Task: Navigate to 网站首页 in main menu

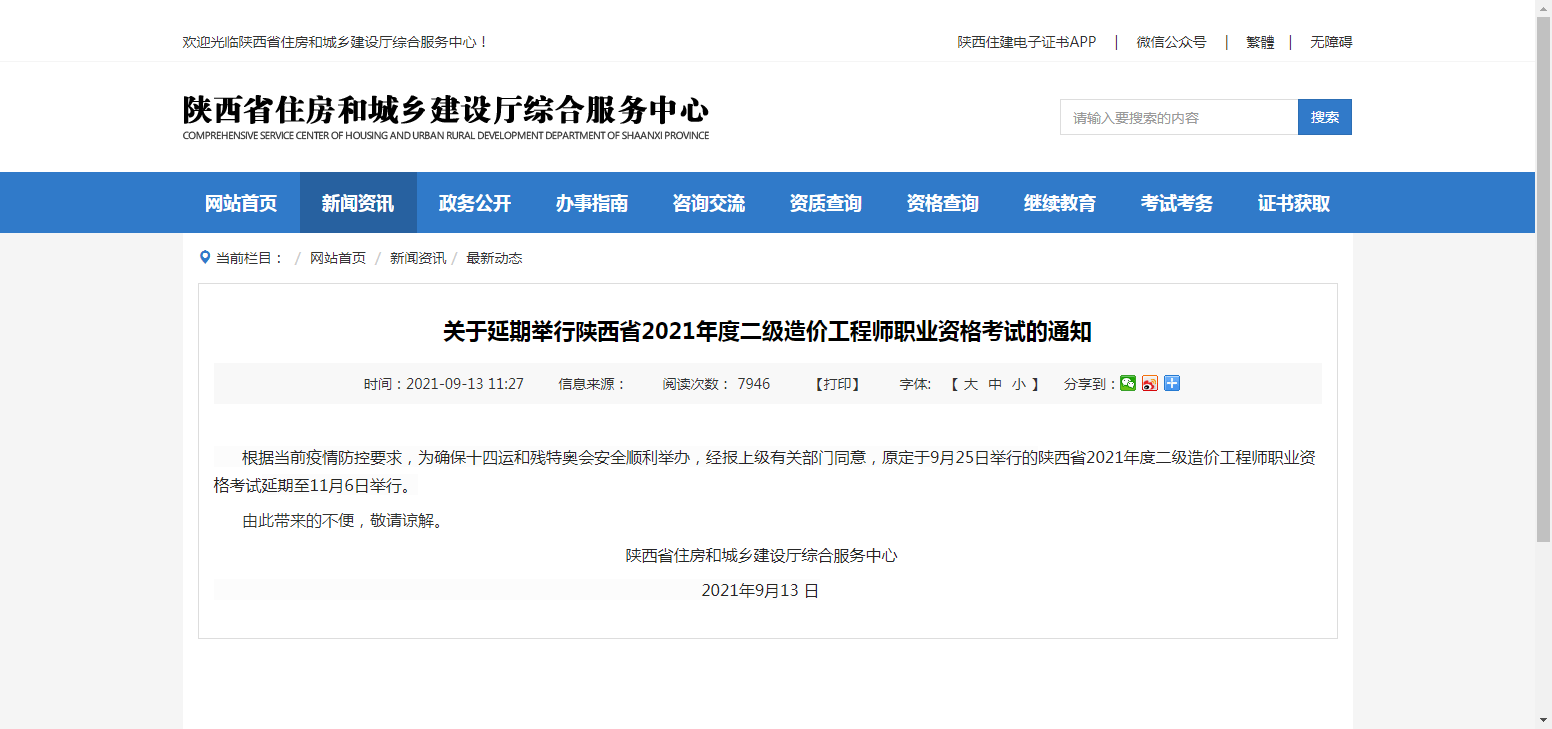Action: coord(240,202)
